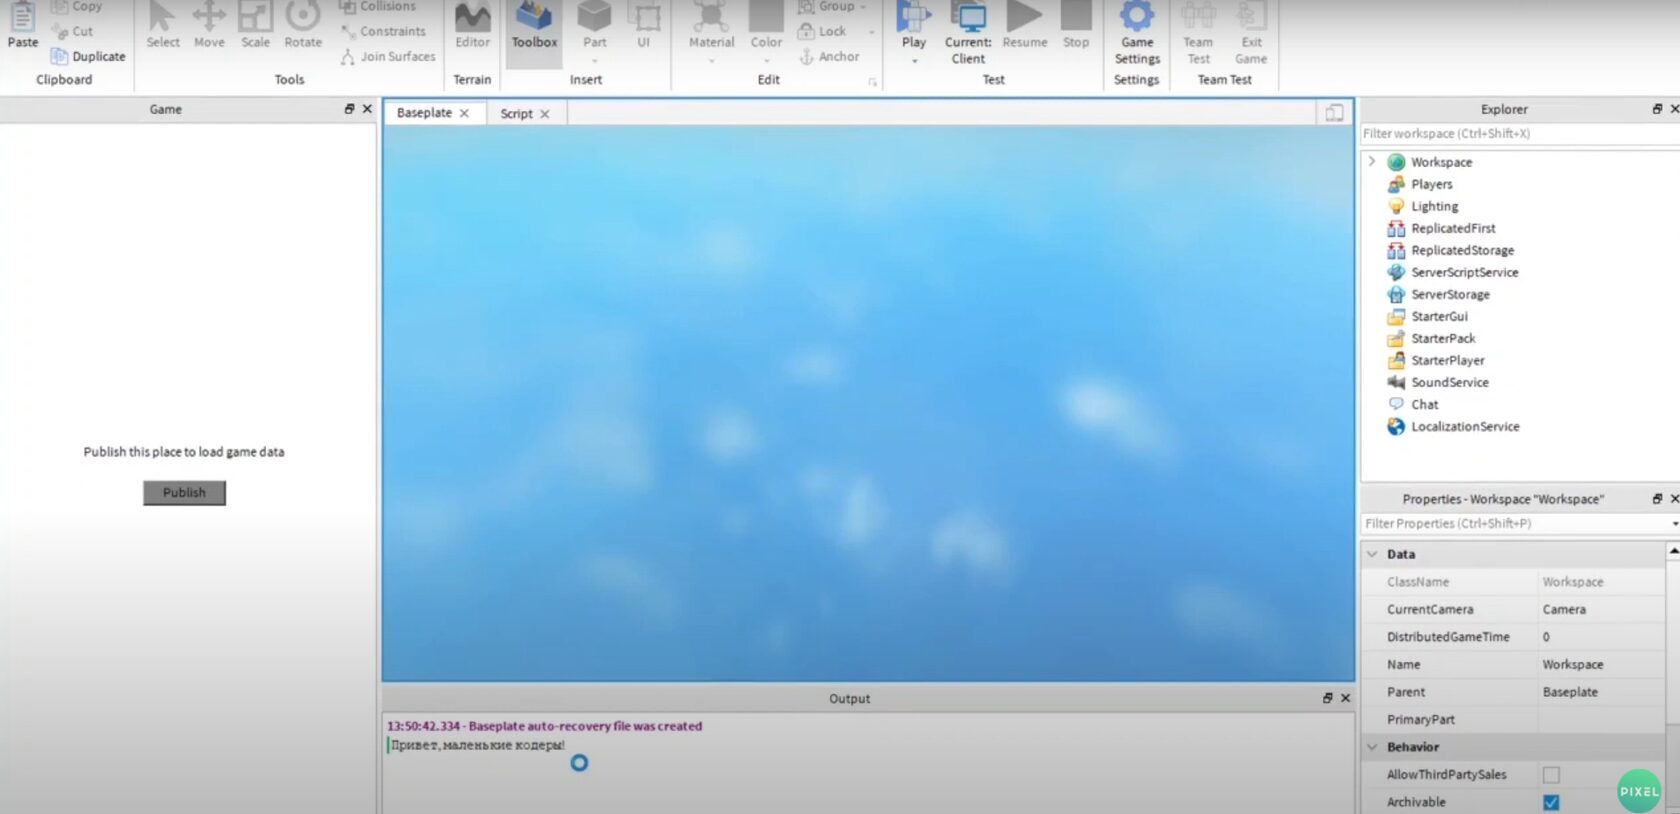Duplicate the selected object
The width and height of the screenshot is (1680, 814).
tap(89, 57)
